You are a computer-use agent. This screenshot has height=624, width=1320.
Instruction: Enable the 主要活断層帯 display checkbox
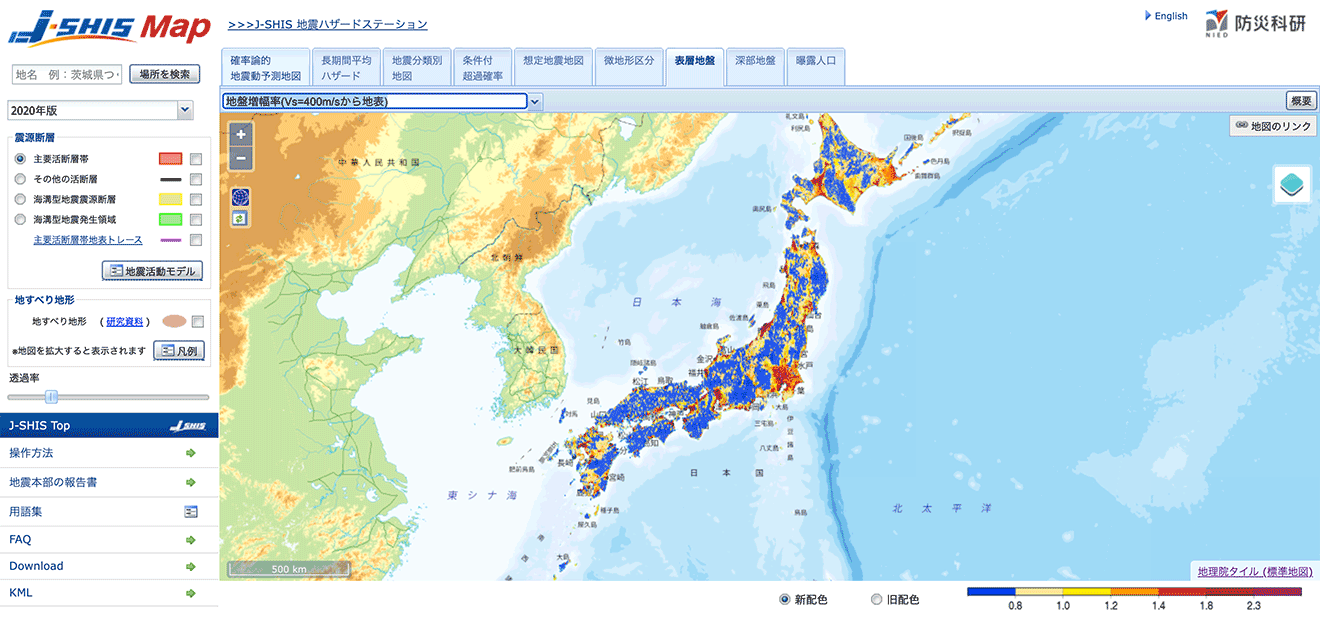[x=197, y=159]
